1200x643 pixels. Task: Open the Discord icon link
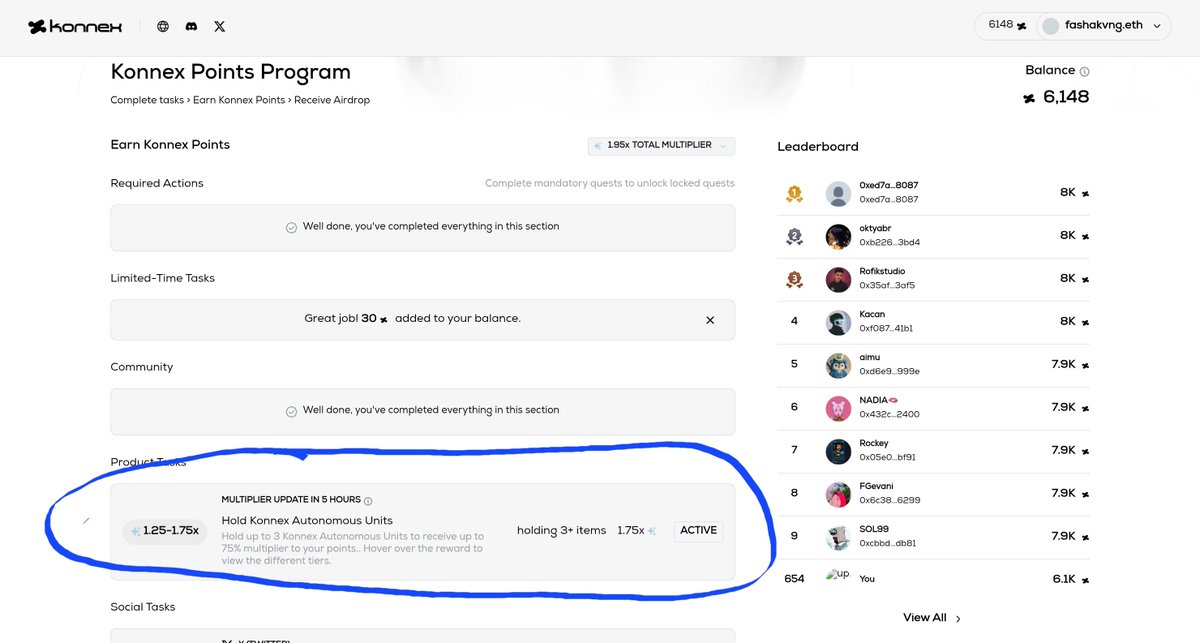pos(191,26)
